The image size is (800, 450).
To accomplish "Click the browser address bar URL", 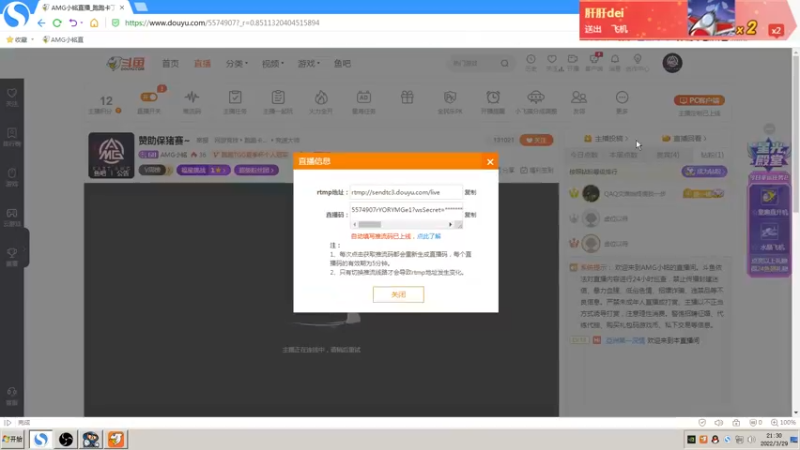I will coord(222,23).
